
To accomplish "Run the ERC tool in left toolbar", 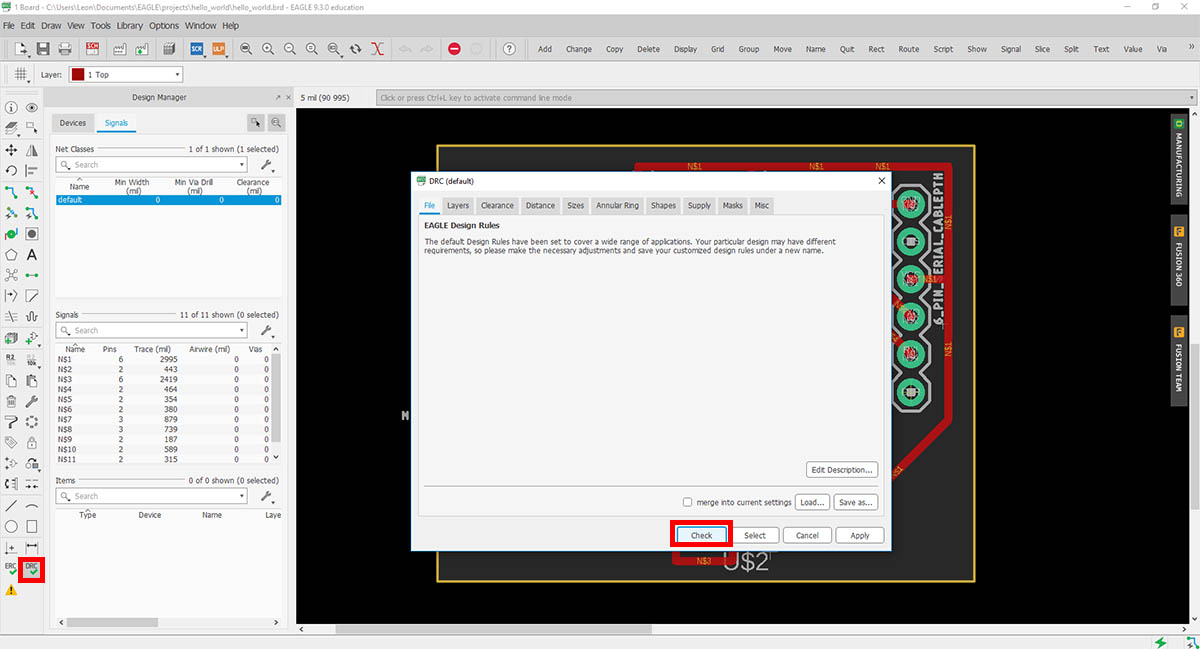I will (11, 569).
